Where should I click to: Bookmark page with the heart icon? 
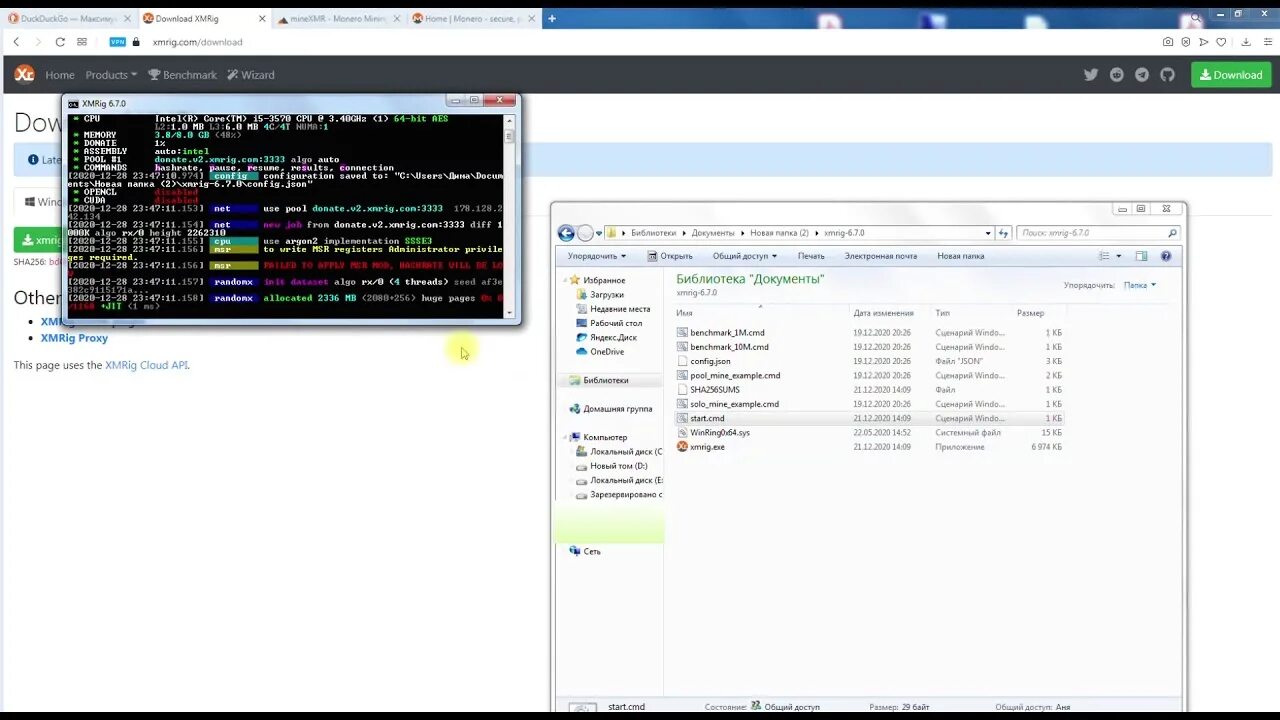(1221, 42)
